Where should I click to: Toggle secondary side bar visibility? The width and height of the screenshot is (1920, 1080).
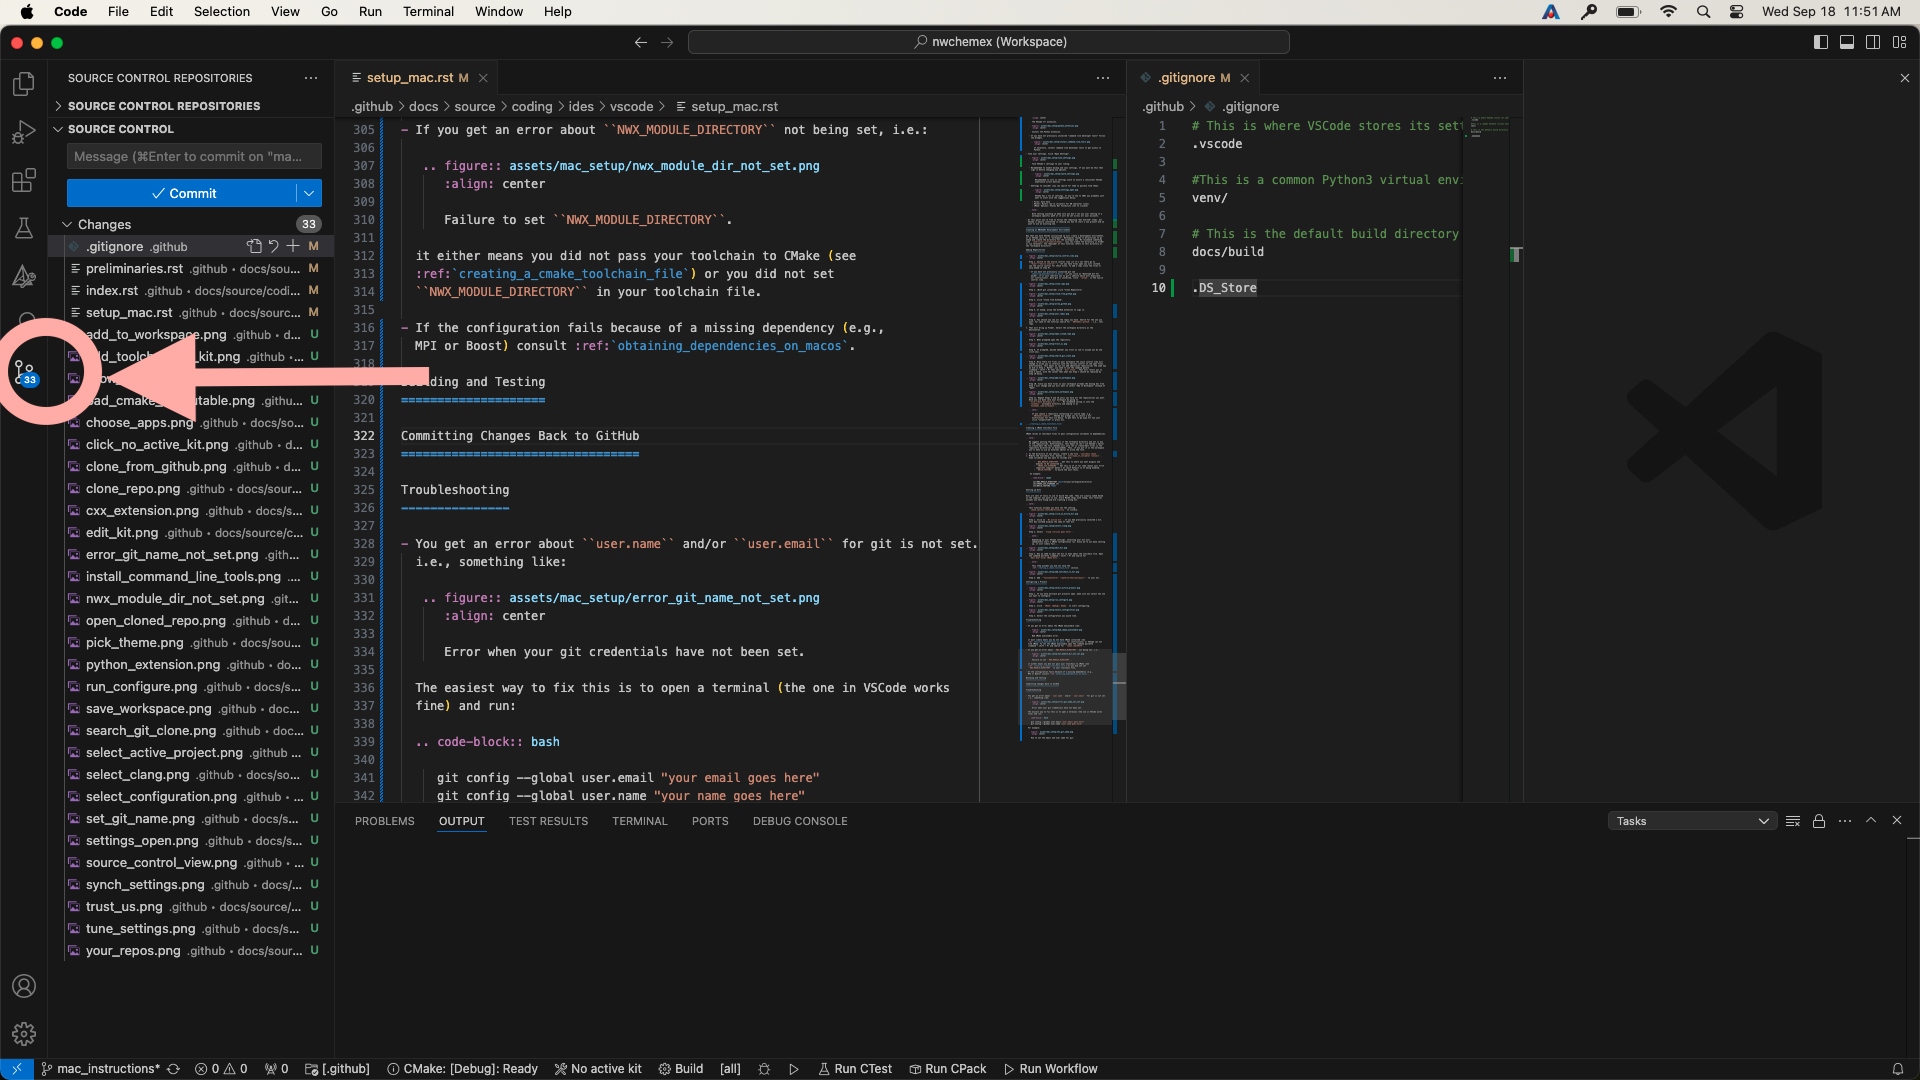[x=1873, y=42]
